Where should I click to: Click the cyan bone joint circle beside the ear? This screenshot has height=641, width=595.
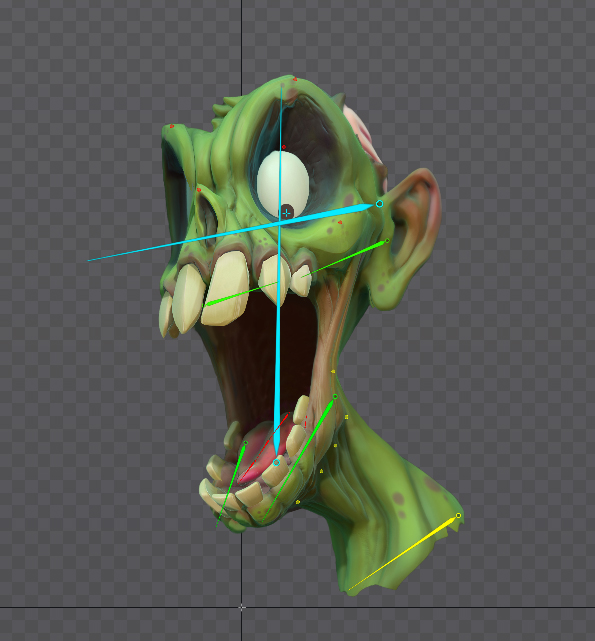(379, 204)
